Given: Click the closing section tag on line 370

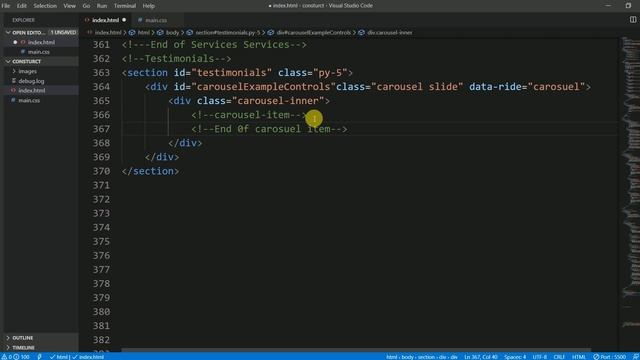Looking at the screenshot, I should point(150,171).
